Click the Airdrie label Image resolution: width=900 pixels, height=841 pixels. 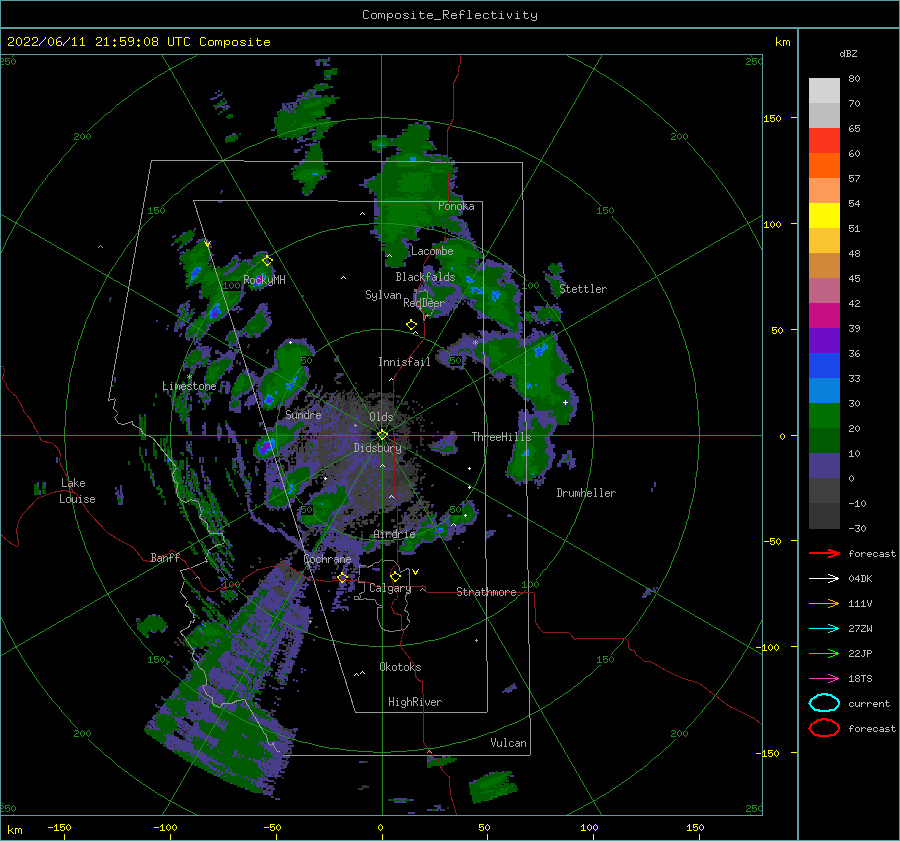[x=394, y=534]
